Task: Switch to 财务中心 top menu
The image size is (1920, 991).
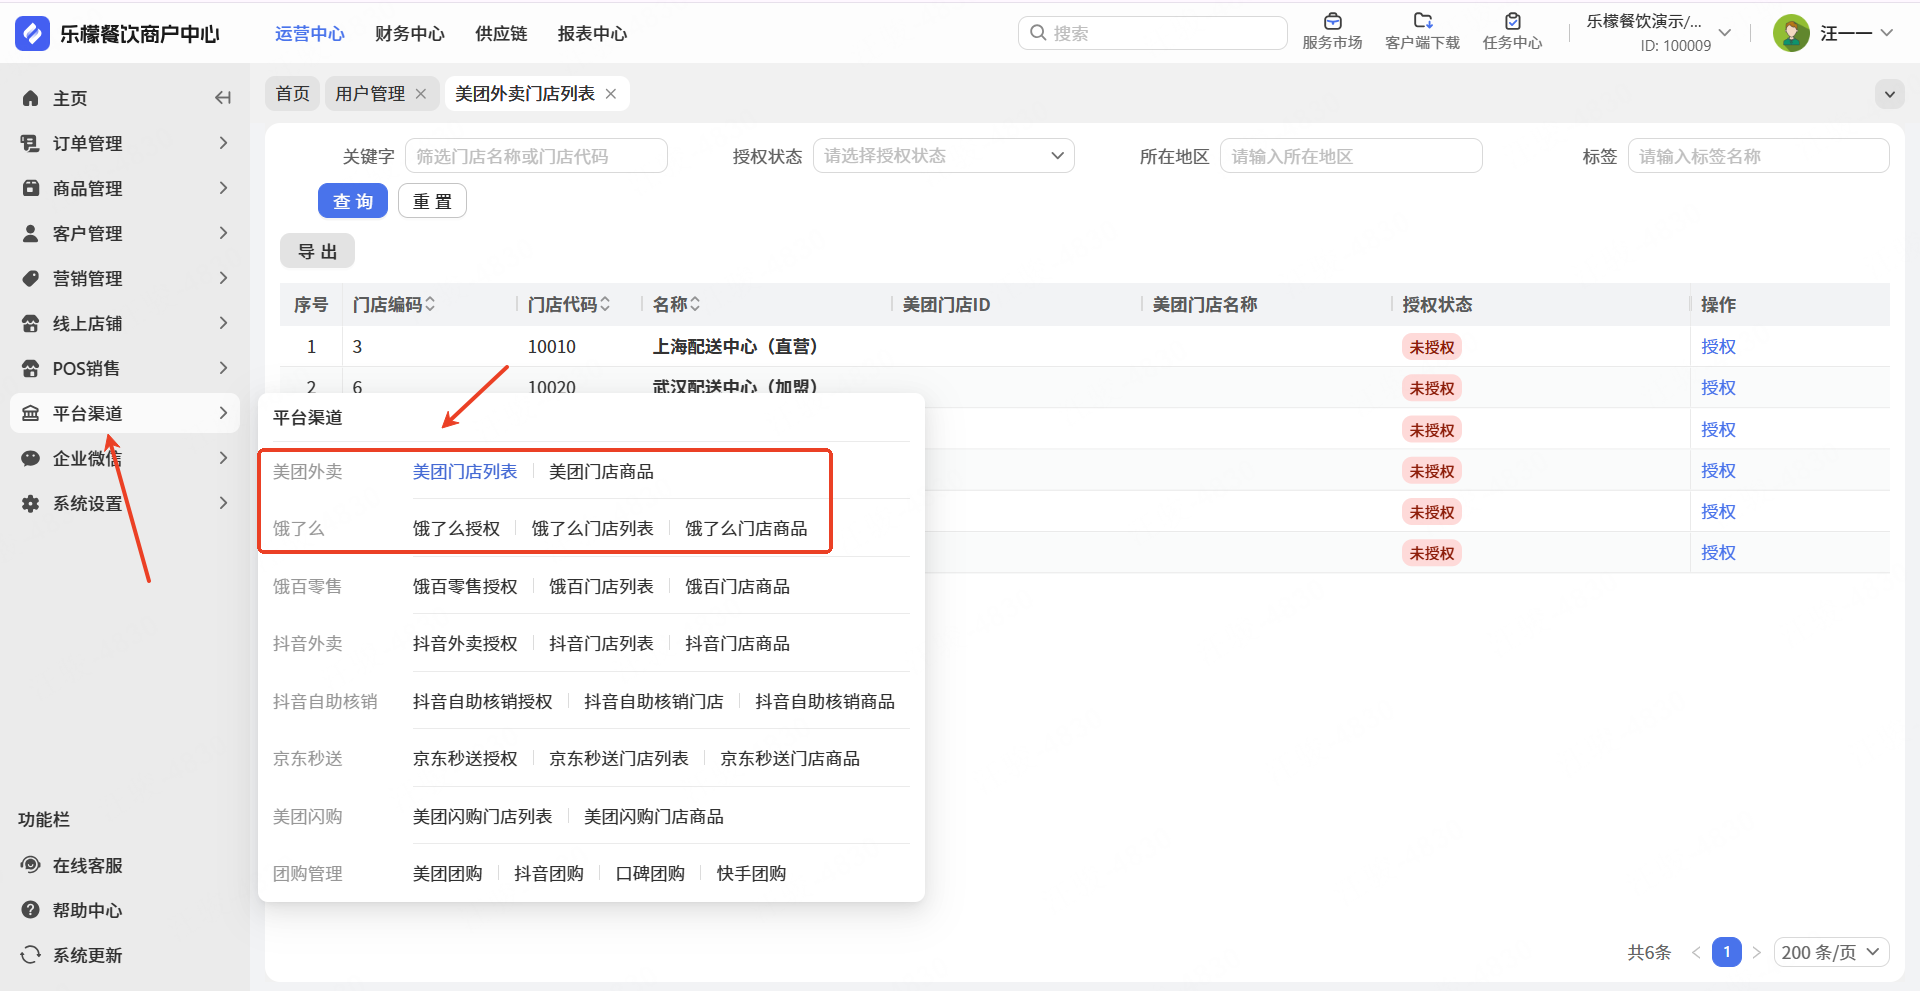Action: [x=410, y=34]
